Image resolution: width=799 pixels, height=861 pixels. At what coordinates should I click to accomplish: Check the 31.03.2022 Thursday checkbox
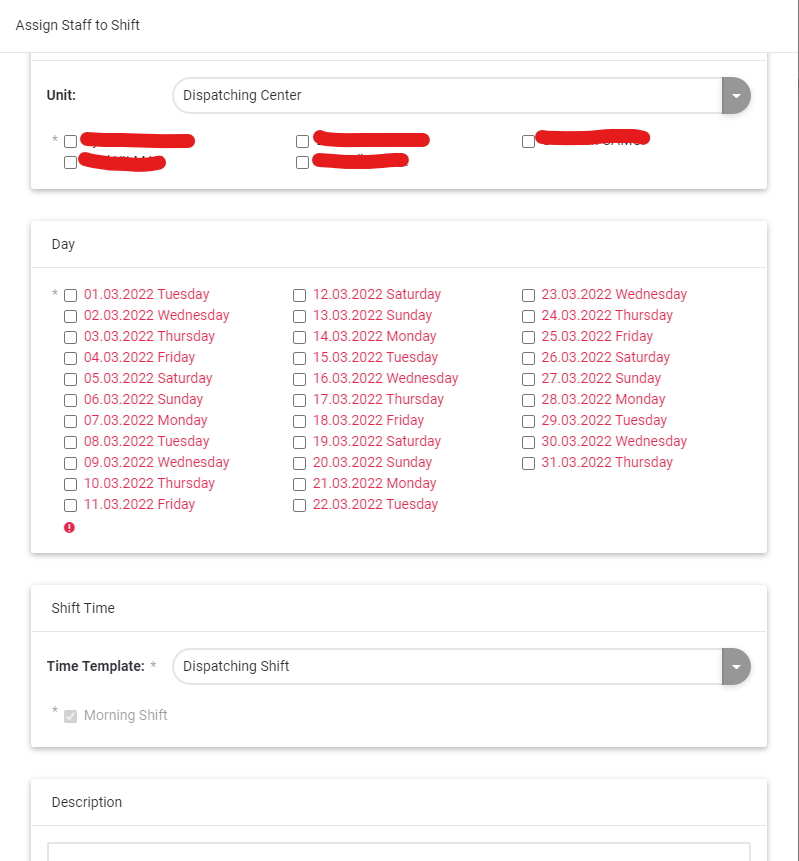point(528,463)
